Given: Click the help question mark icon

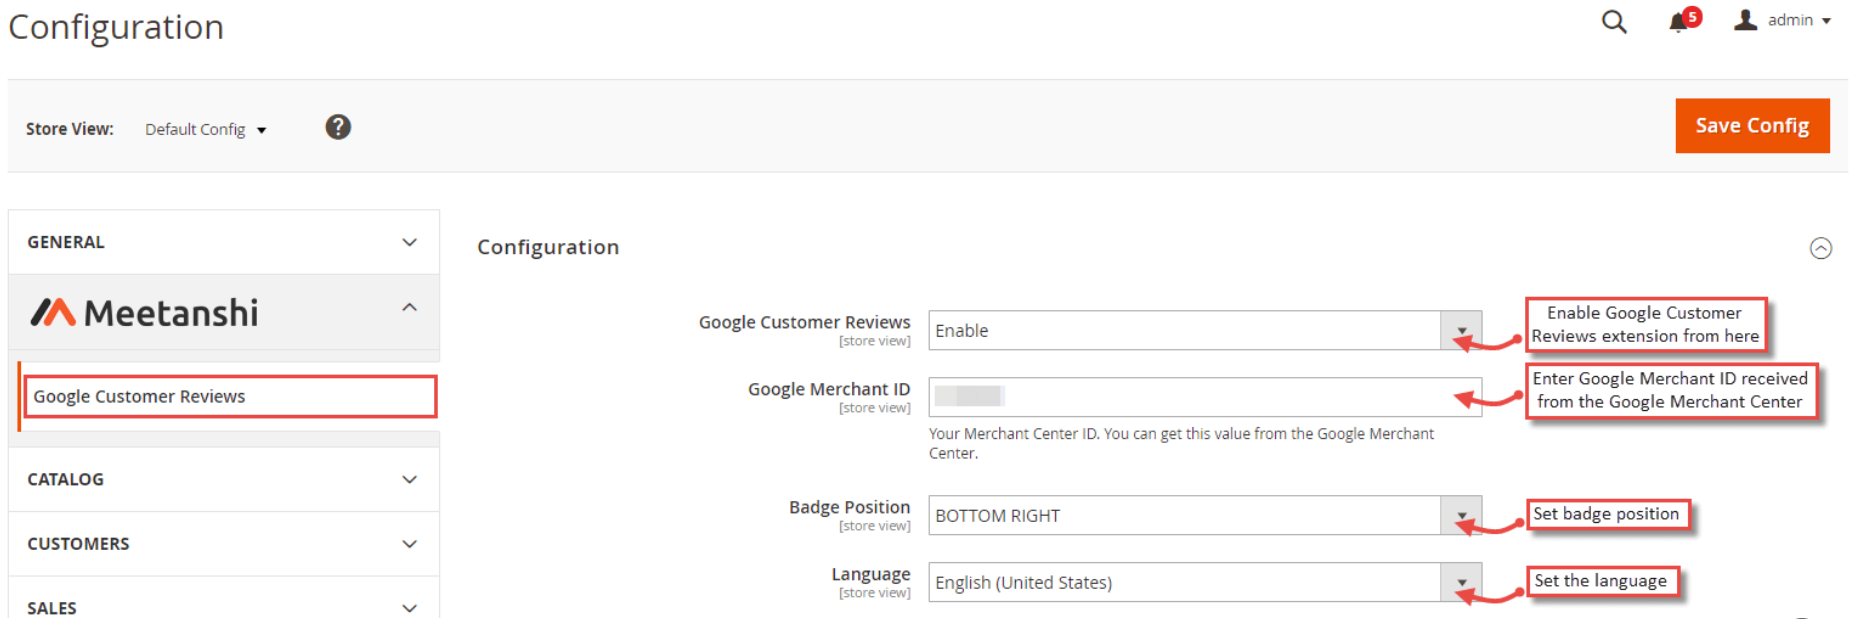Looking at the screenshot, I should 338,127.
